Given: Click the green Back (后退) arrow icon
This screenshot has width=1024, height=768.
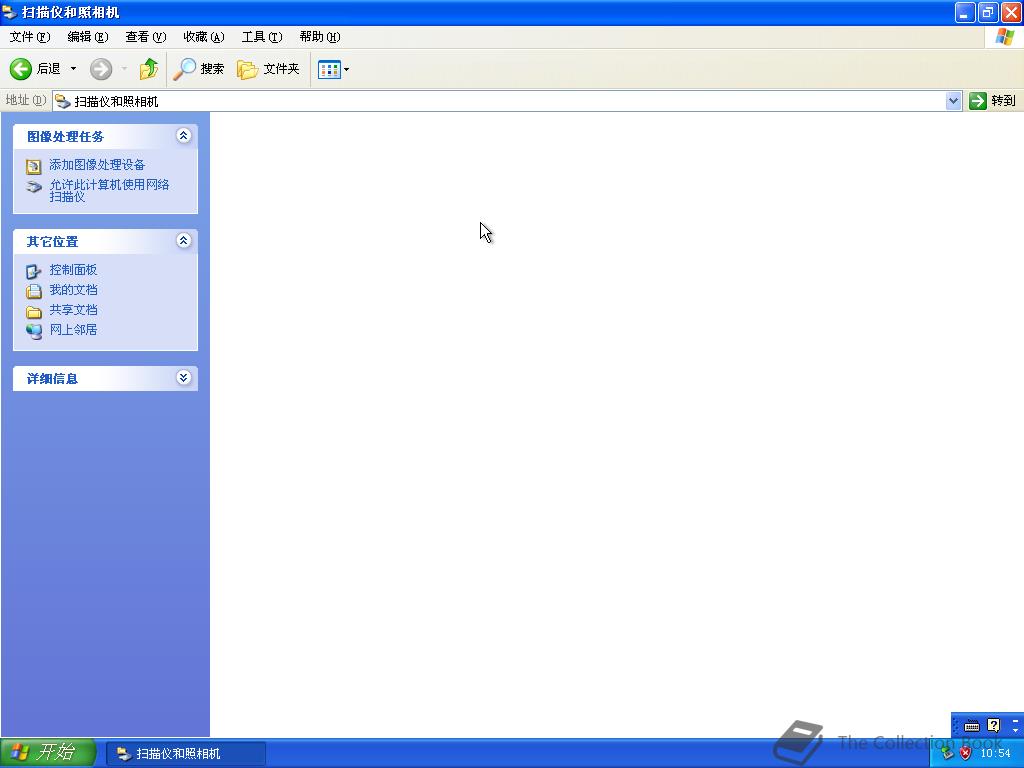Looking at the screenshot, I should [20, 69].
